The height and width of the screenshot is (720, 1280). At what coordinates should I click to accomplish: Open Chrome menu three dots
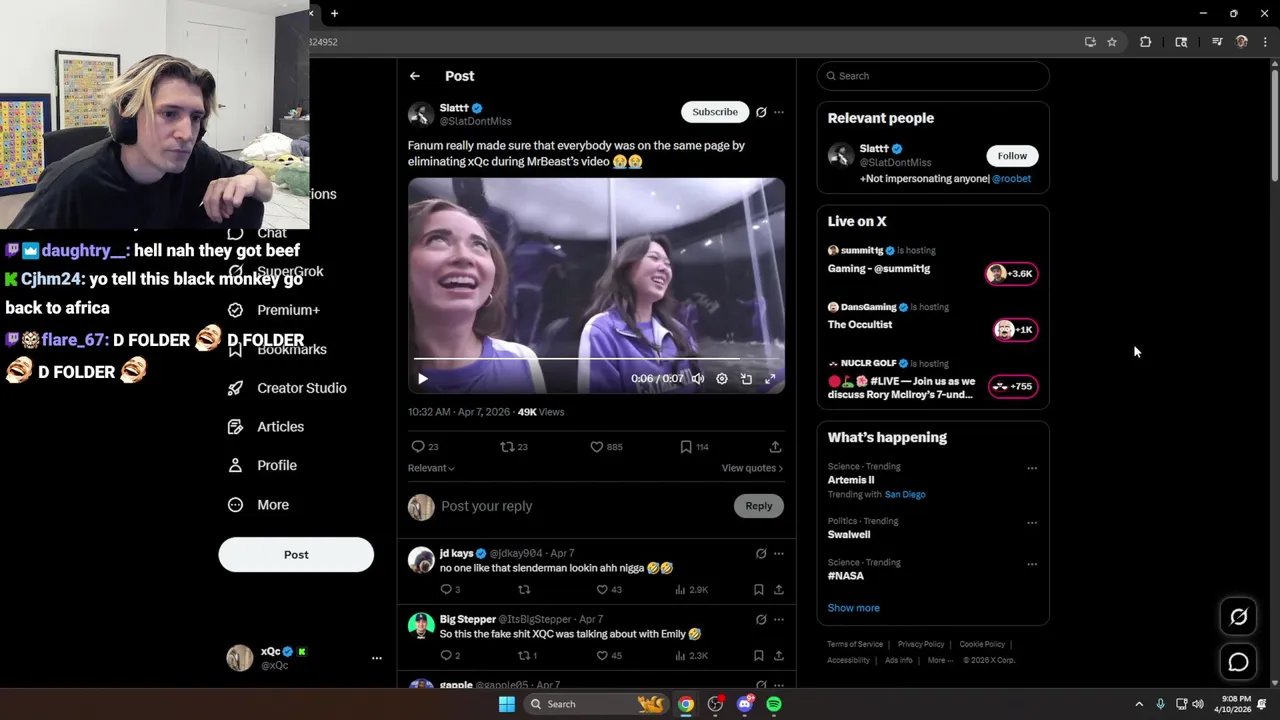1265,42
